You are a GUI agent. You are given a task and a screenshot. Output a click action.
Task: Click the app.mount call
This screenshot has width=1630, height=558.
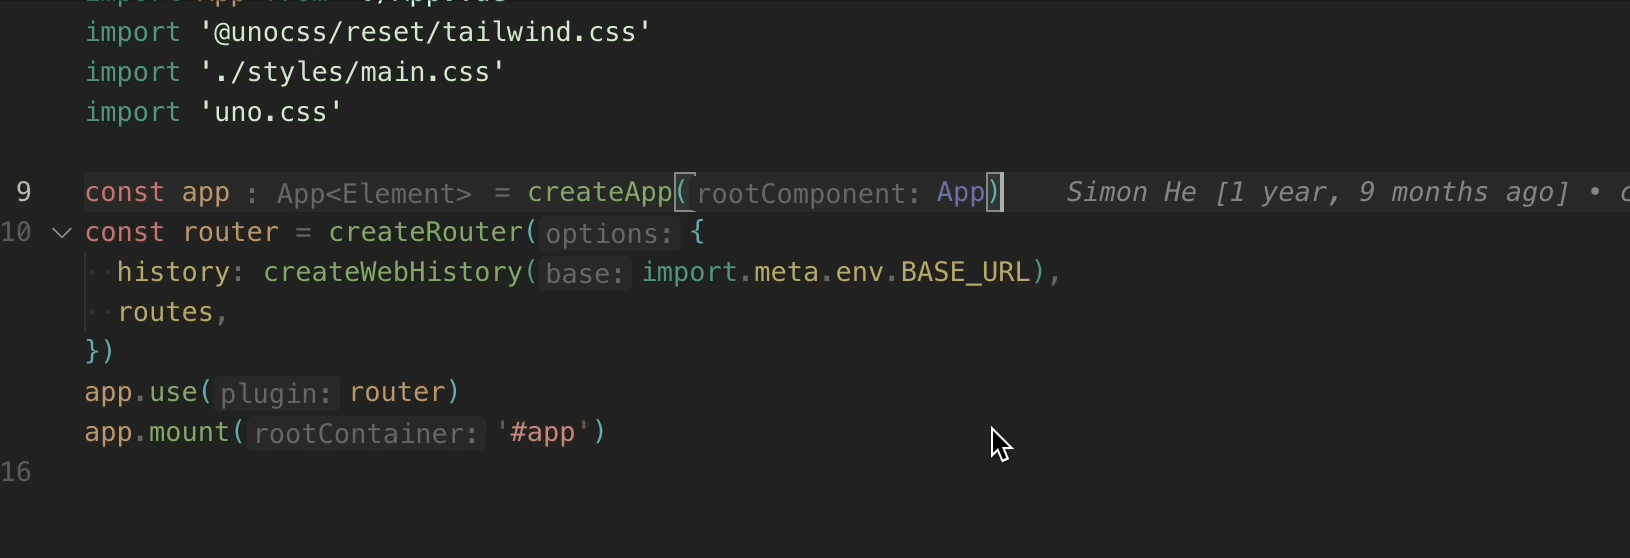click(157, 432)
